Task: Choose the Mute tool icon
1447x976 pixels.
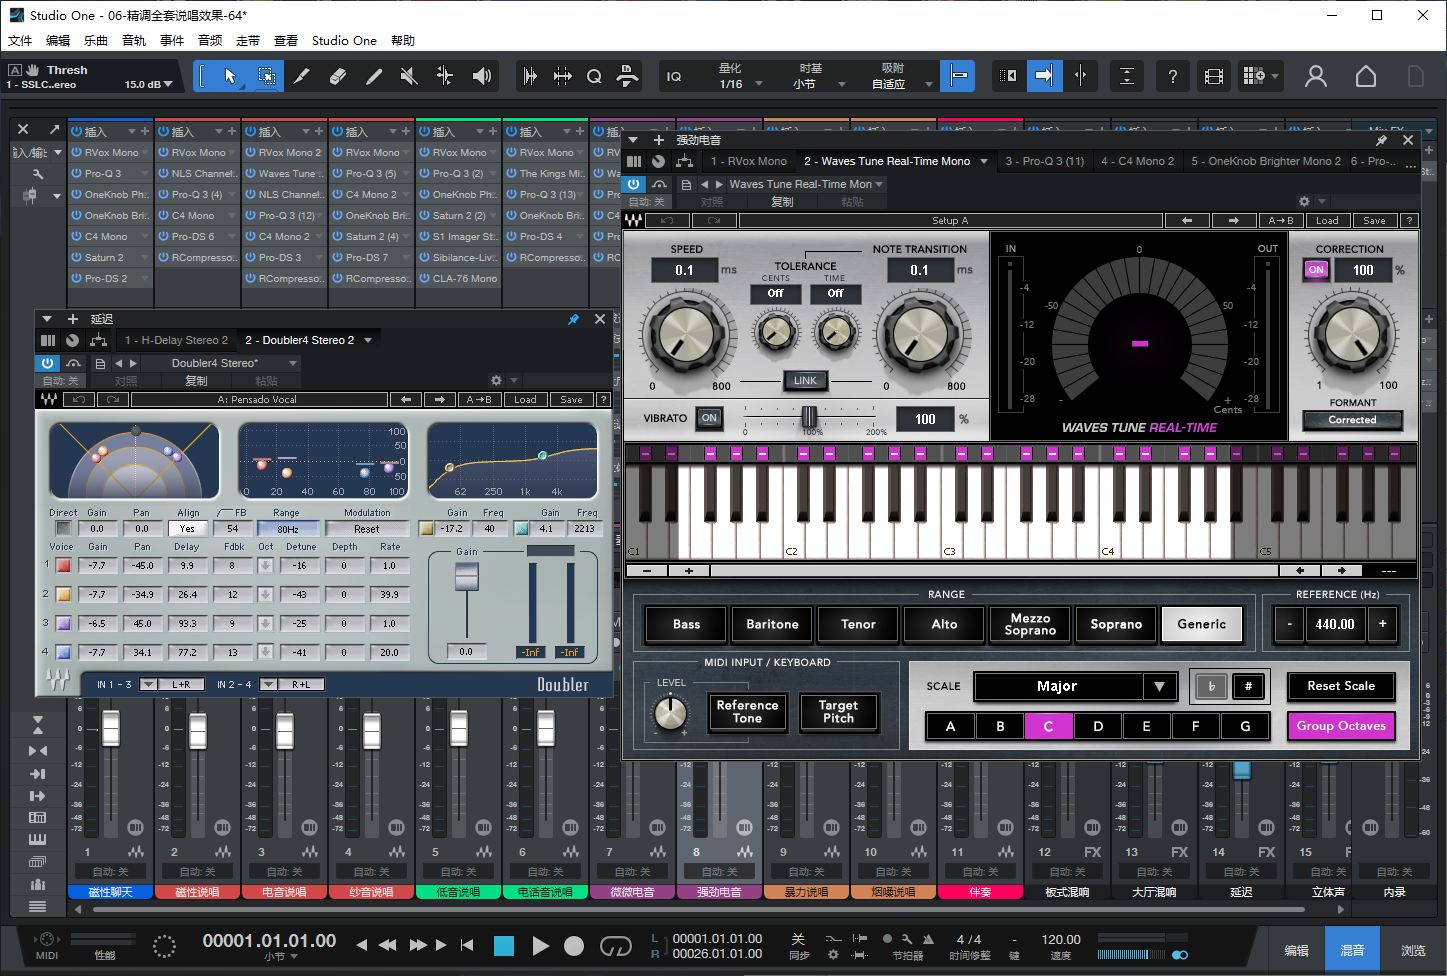Action: (x=408, y=76)
